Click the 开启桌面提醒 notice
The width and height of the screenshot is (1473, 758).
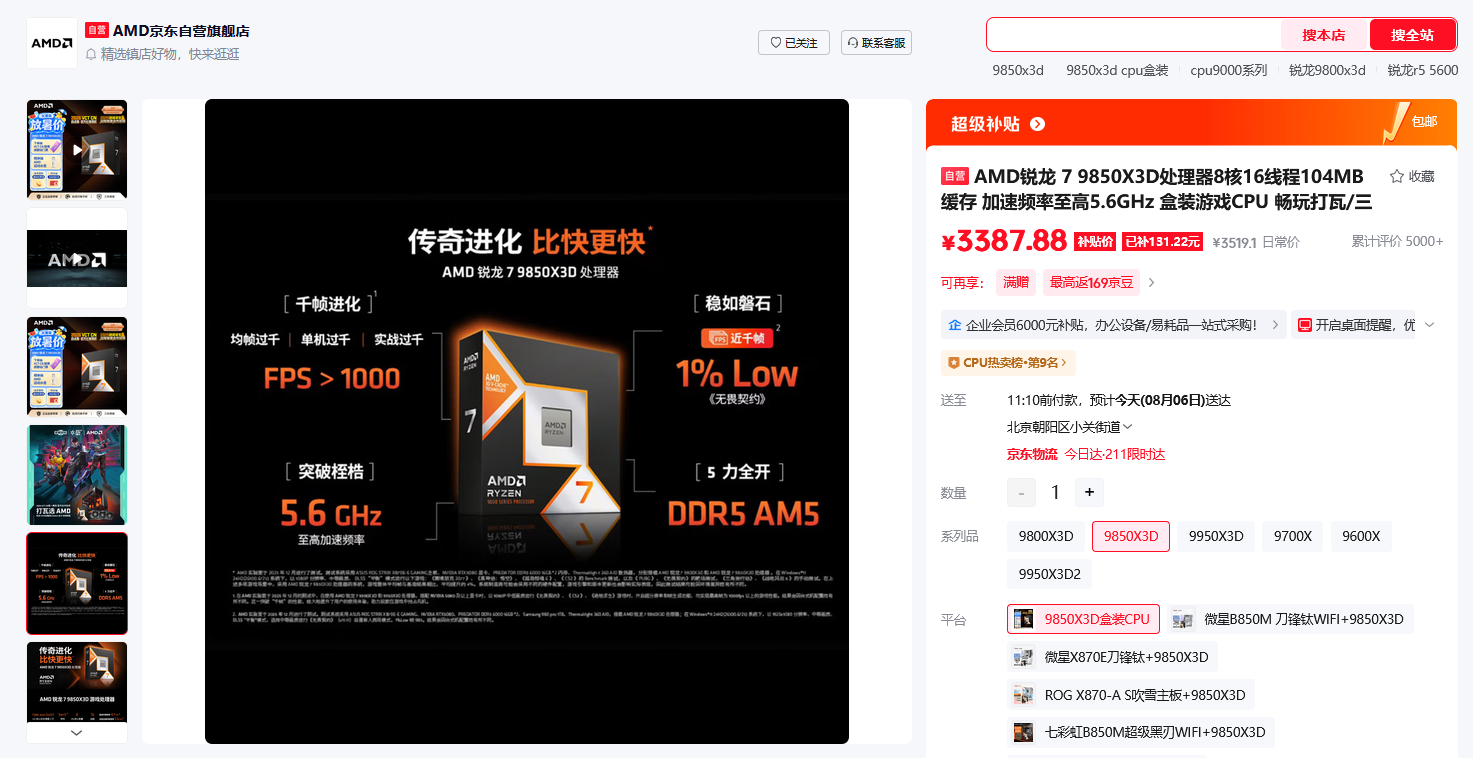pyautogui.click(x=1354, y=325)
